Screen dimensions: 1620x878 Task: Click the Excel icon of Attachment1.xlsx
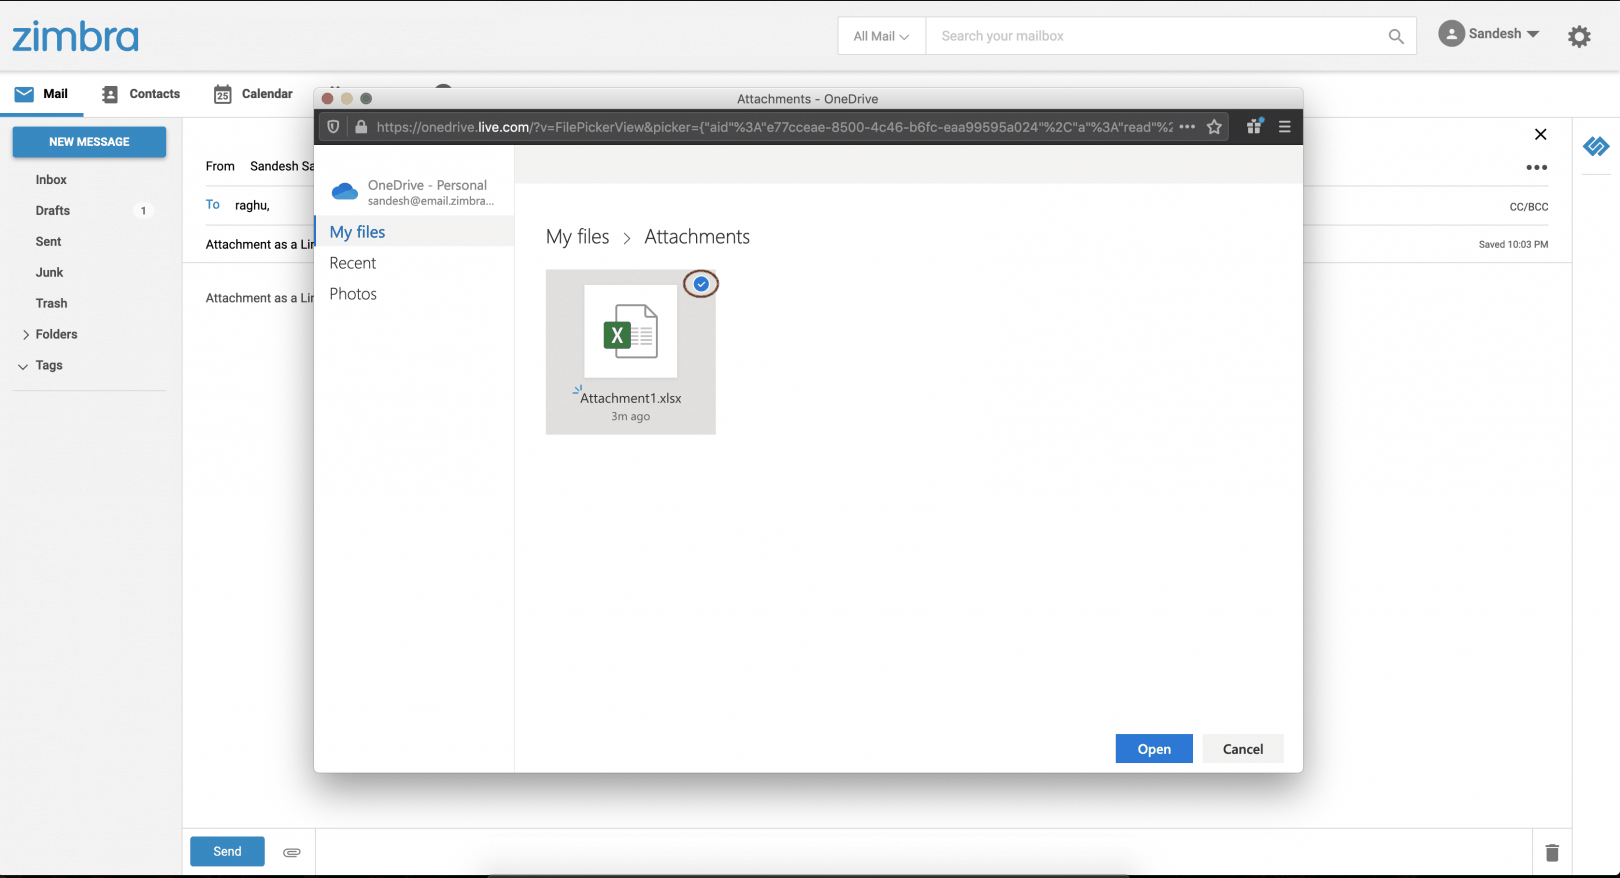(x=630, y=331)
